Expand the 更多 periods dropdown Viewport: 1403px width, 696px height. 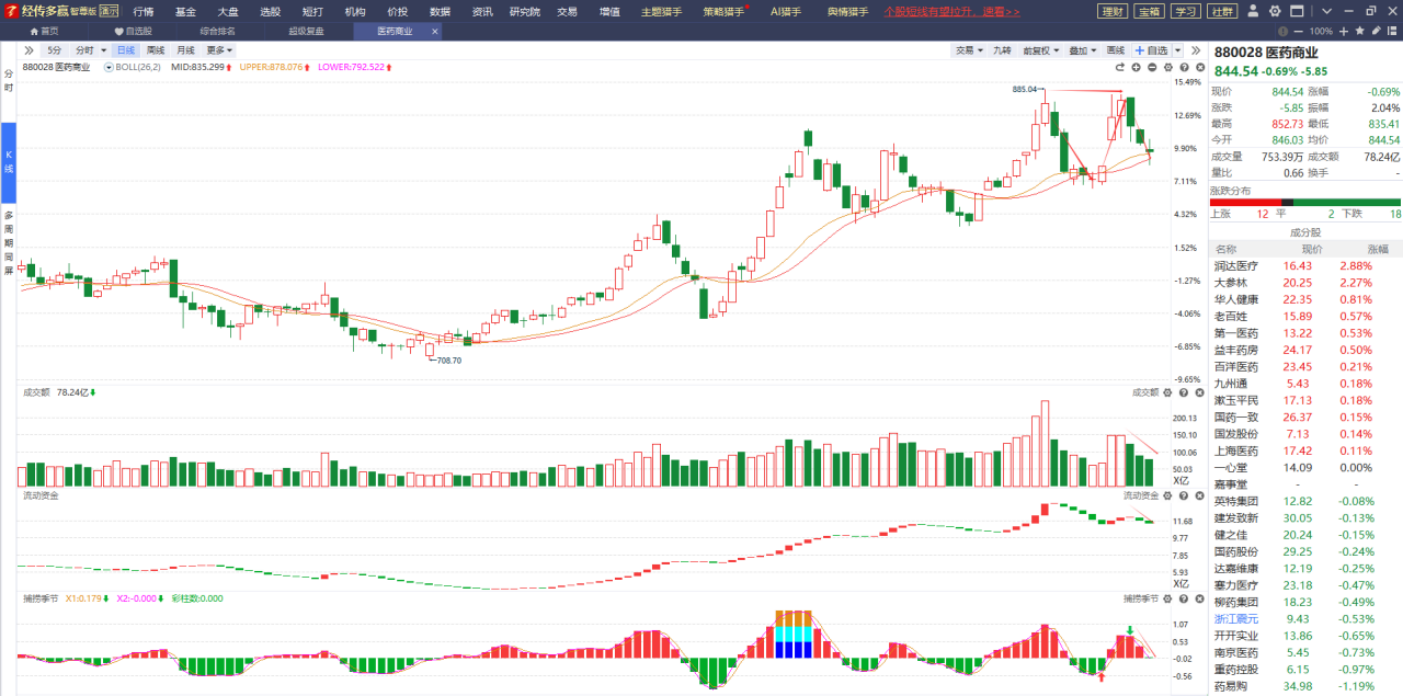[219, 50]
